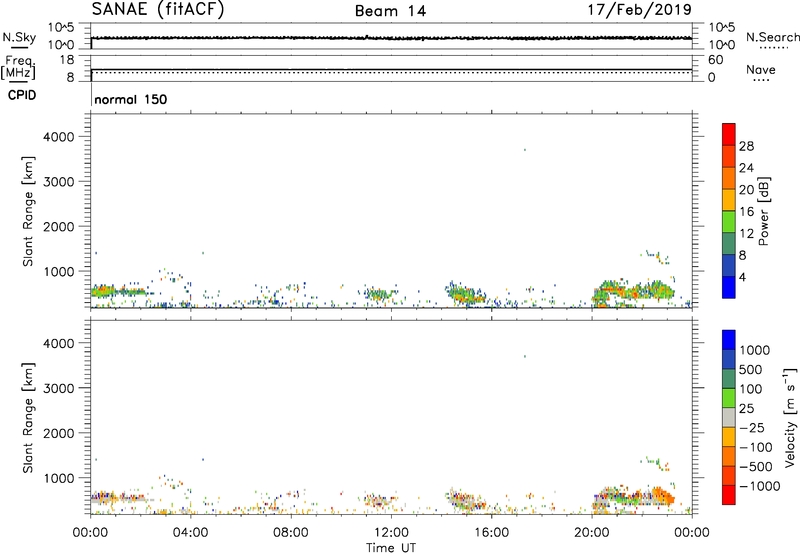Image resolution: width=800 pixels, height=554 pixels.
Task: Click the N.Search legend label
Action: 772,37
